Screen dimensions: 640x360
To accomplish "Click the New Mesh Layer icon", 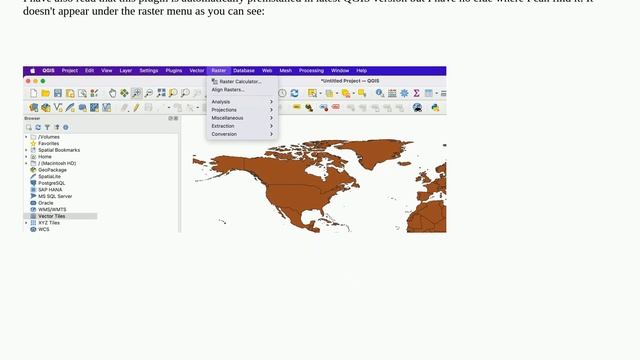I will (x=94, y=108).
